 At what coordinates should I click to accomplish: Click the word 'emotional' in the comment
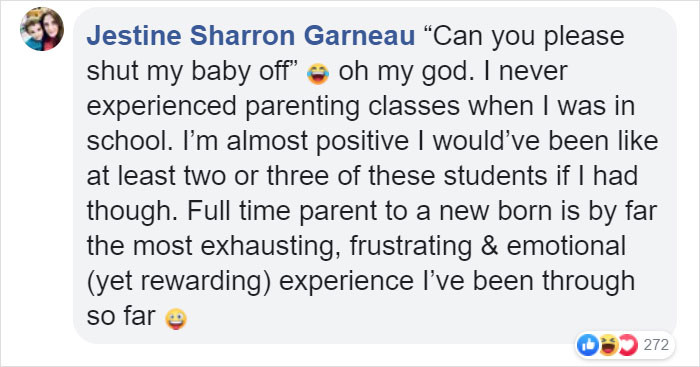[566, 246]
